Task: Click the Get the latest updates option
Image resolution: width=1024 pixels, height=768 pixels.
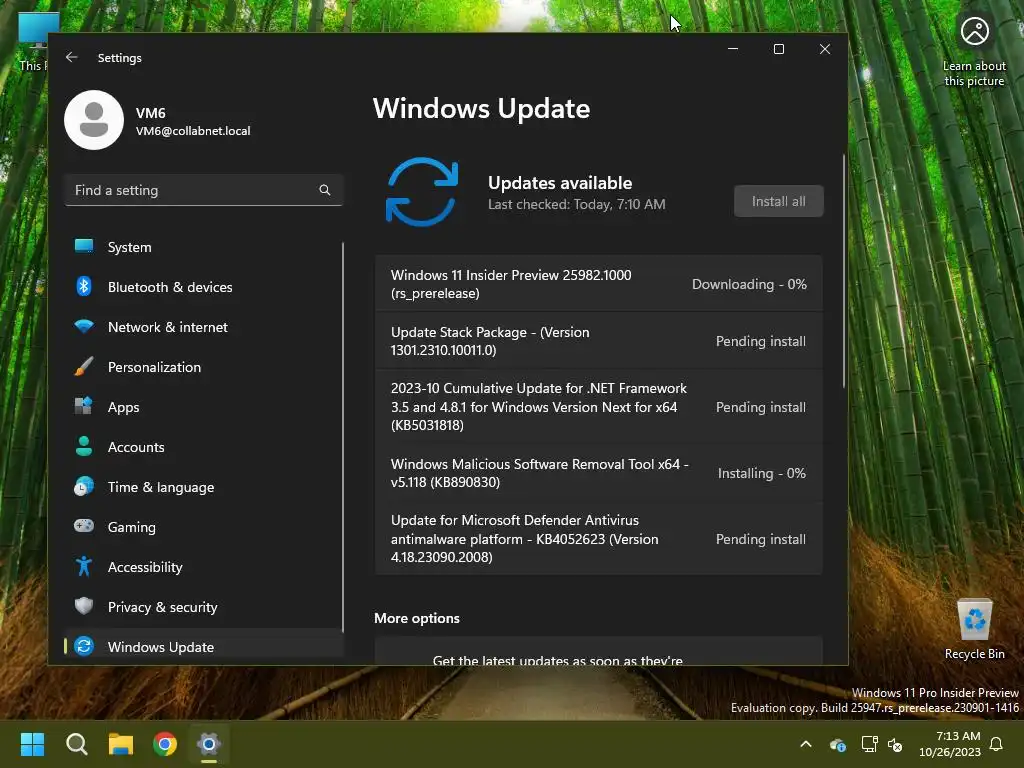Action: point(598,652)
